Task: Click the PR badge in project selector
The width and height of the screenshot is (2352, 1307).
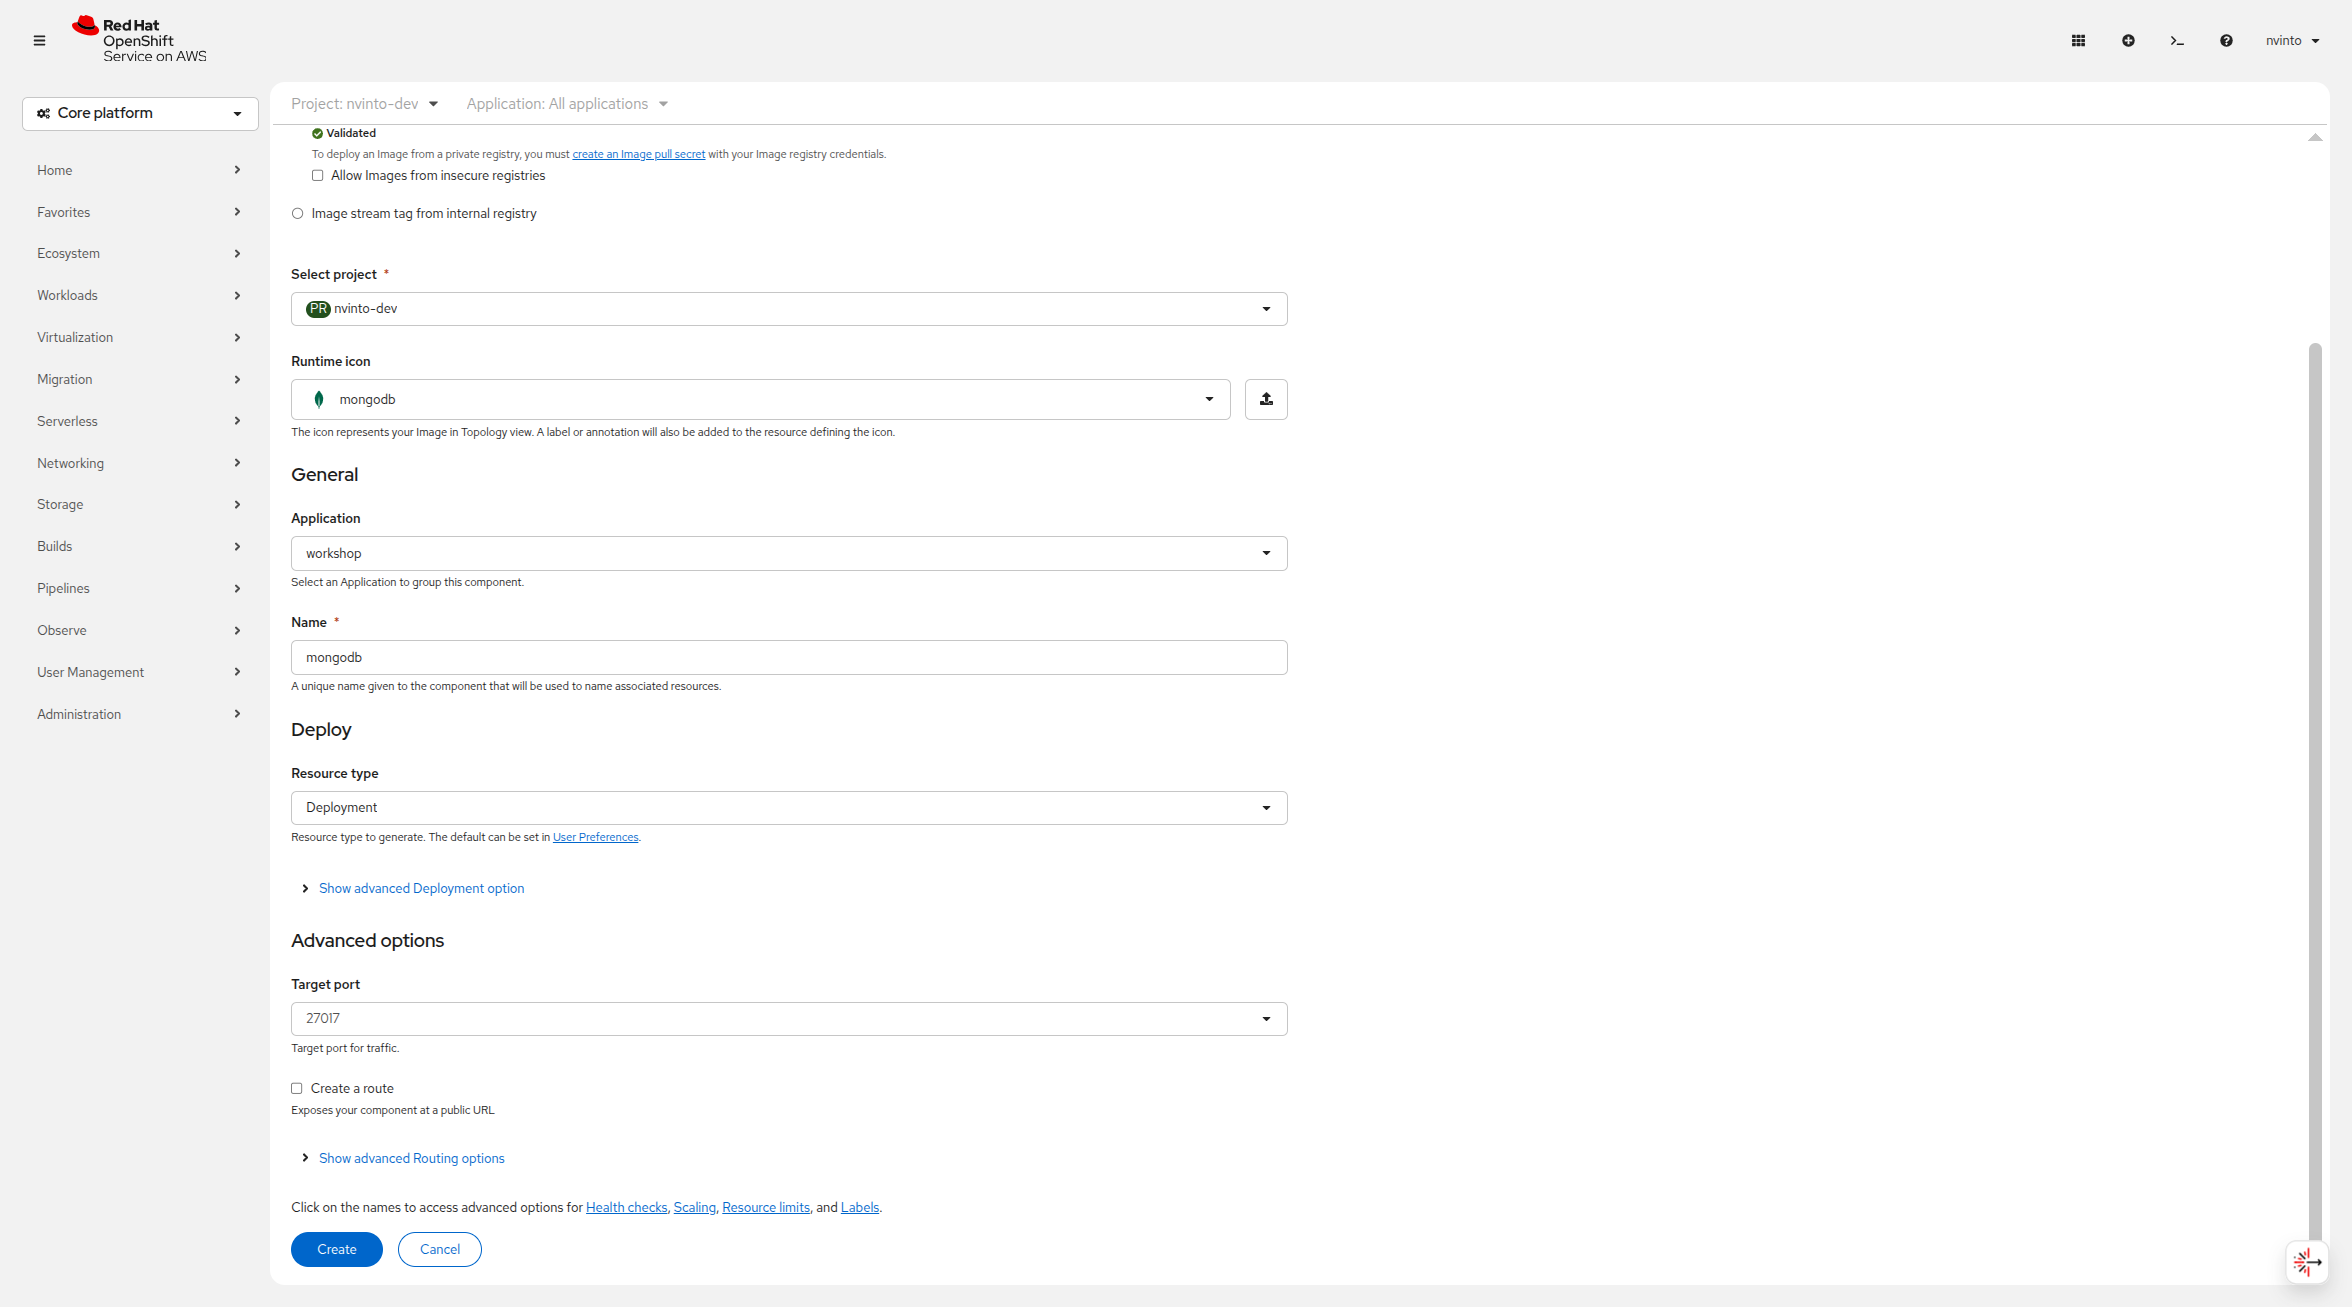Action: (318, 309)
